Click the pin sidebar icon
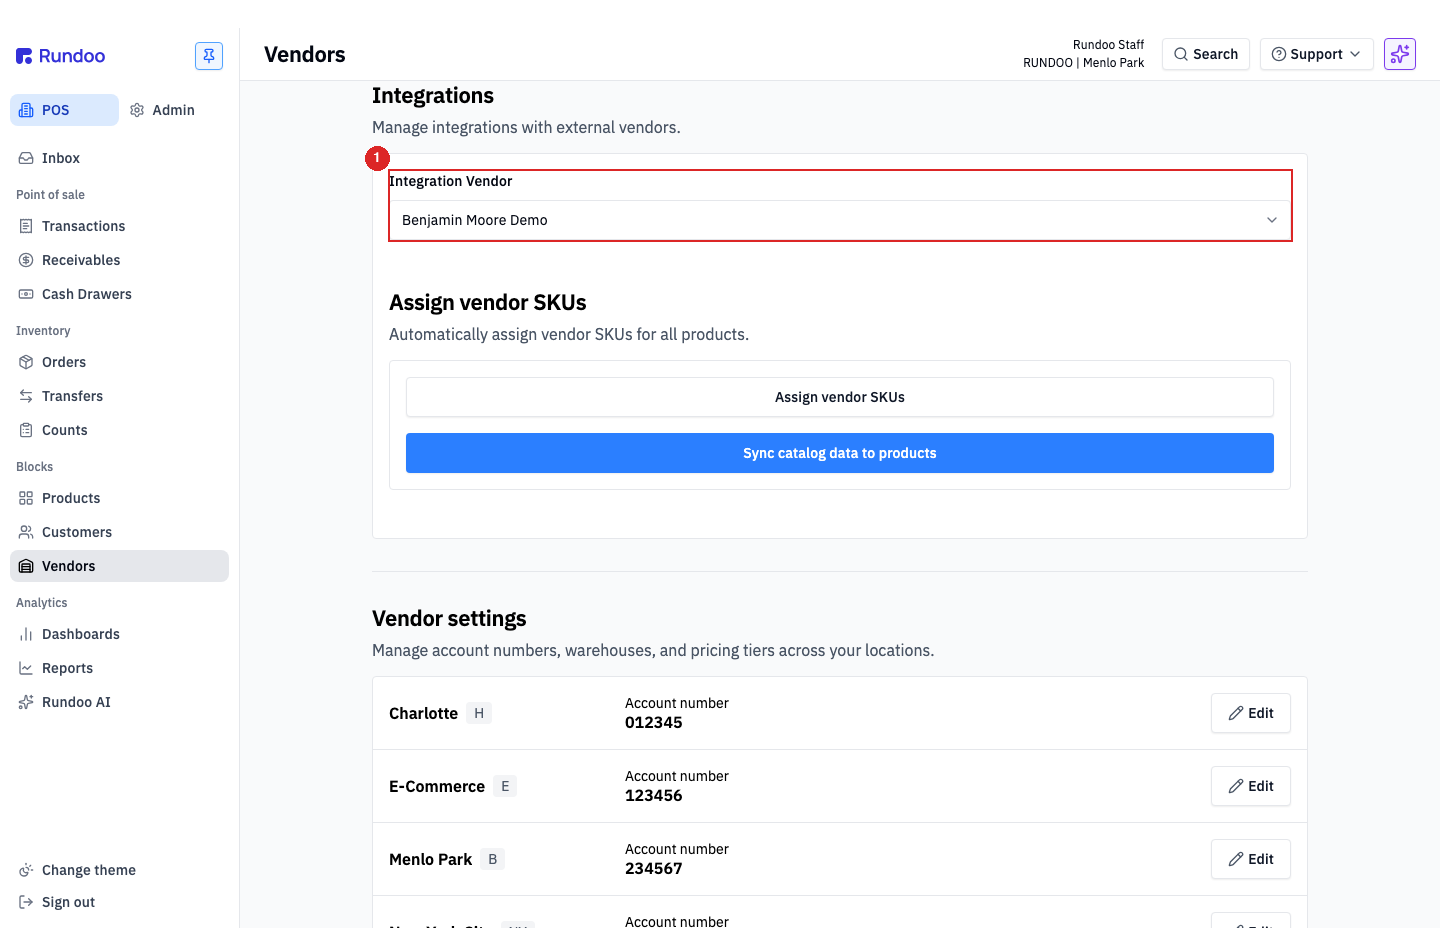Screen dimensions: 1440x928 click(209, 56)
